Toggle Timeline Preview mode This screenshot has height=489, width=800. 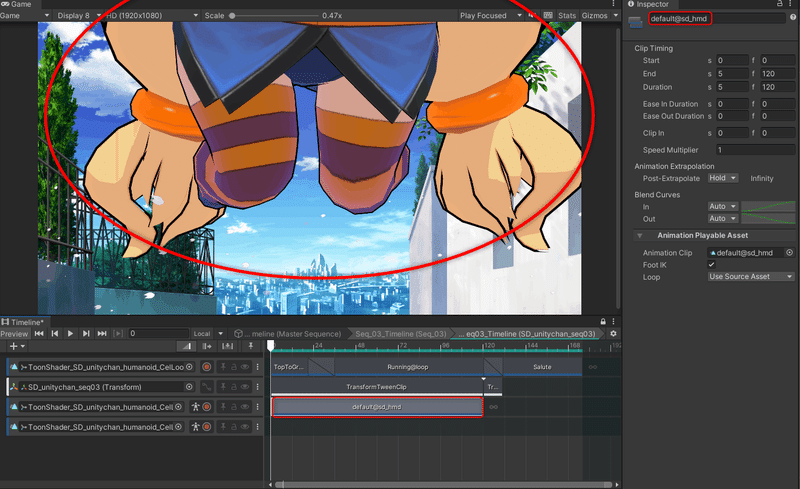(14, 333)
